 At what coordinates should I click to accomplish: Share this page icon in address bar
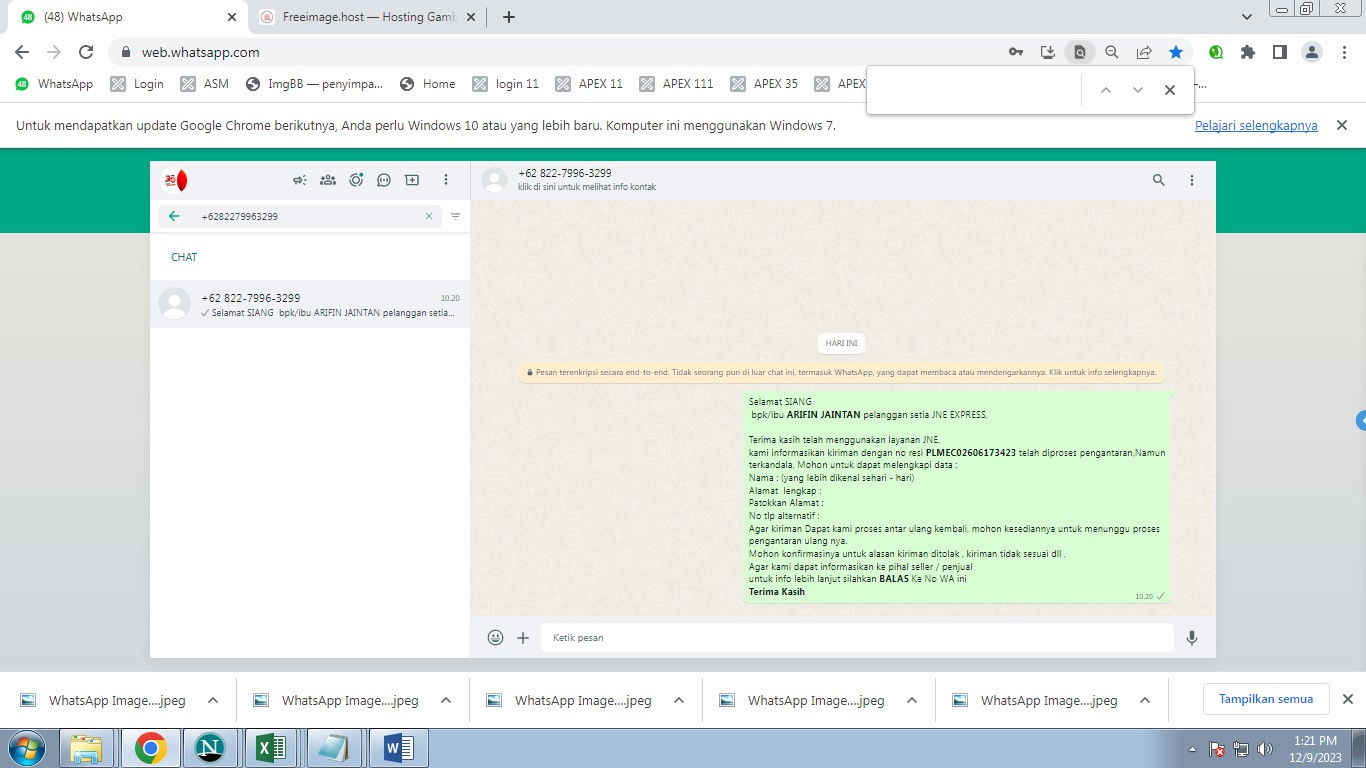pos(1144,52)
